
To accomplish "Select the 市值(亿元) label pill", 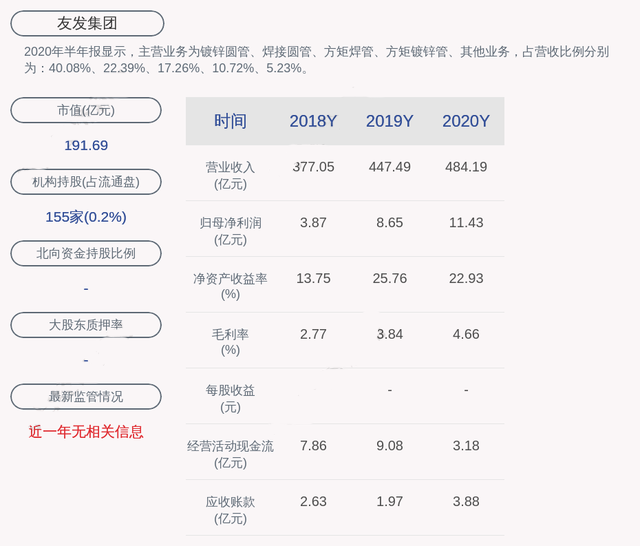I will [86, 110].
